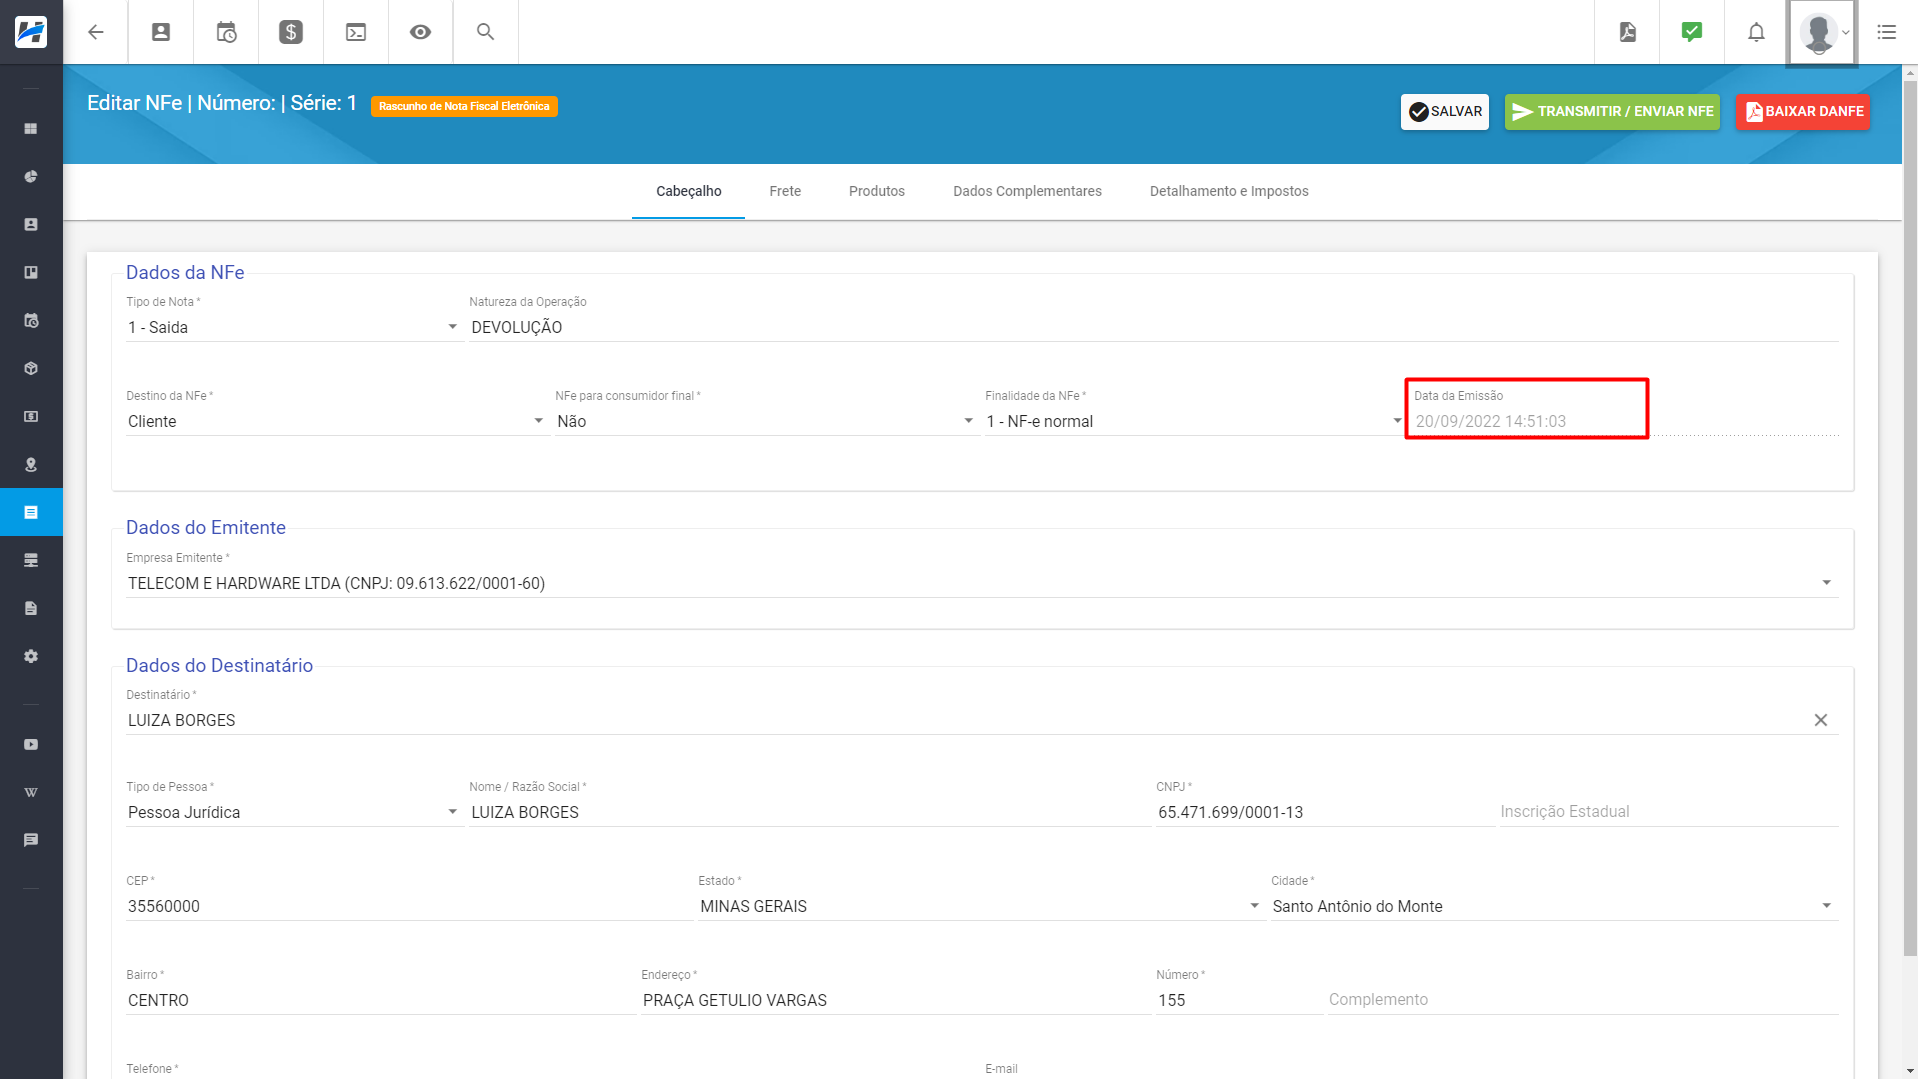
Task: Click Natureza da Operação field DEVOLUÇÃO
Action: 1153,327
